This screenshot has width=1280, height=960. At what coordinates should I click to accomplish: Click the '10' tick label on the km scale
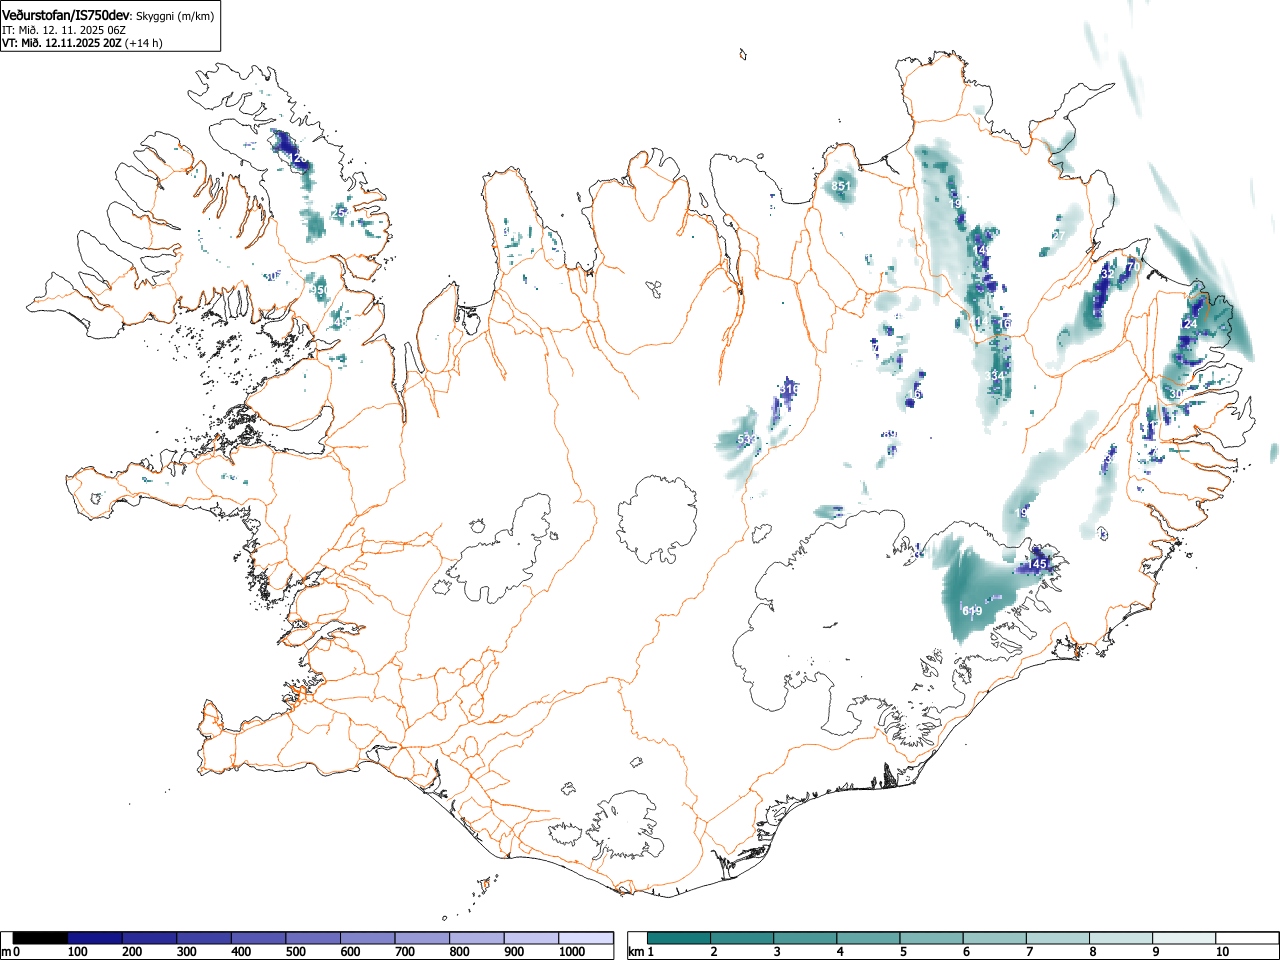tap(1222, 952)
